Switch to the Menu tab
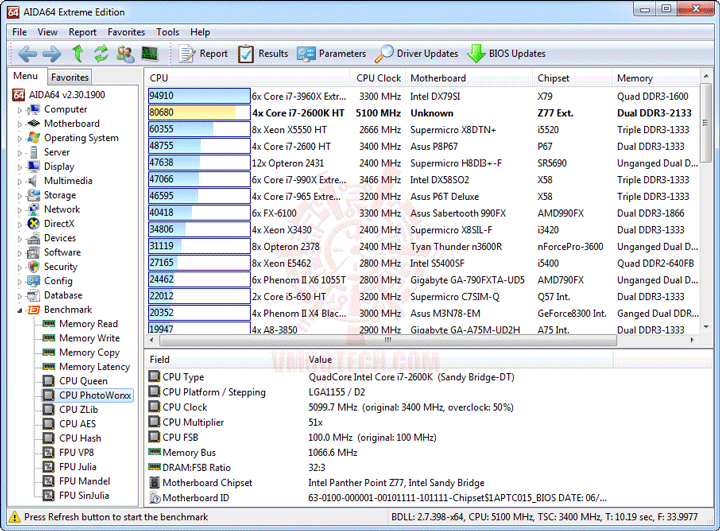 click(25, 76)
